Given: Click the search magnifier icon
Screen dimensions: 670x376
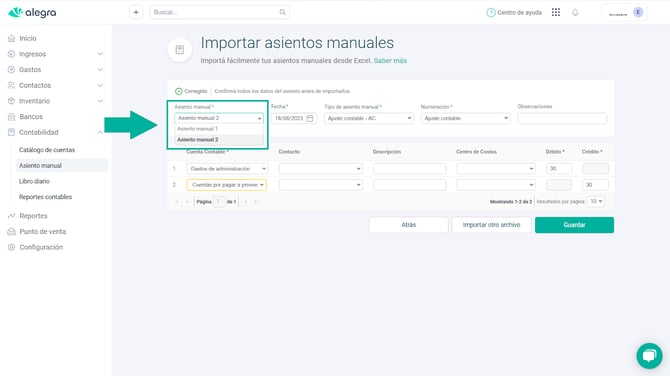Looking at the screenshot, I should coord(282,12).
